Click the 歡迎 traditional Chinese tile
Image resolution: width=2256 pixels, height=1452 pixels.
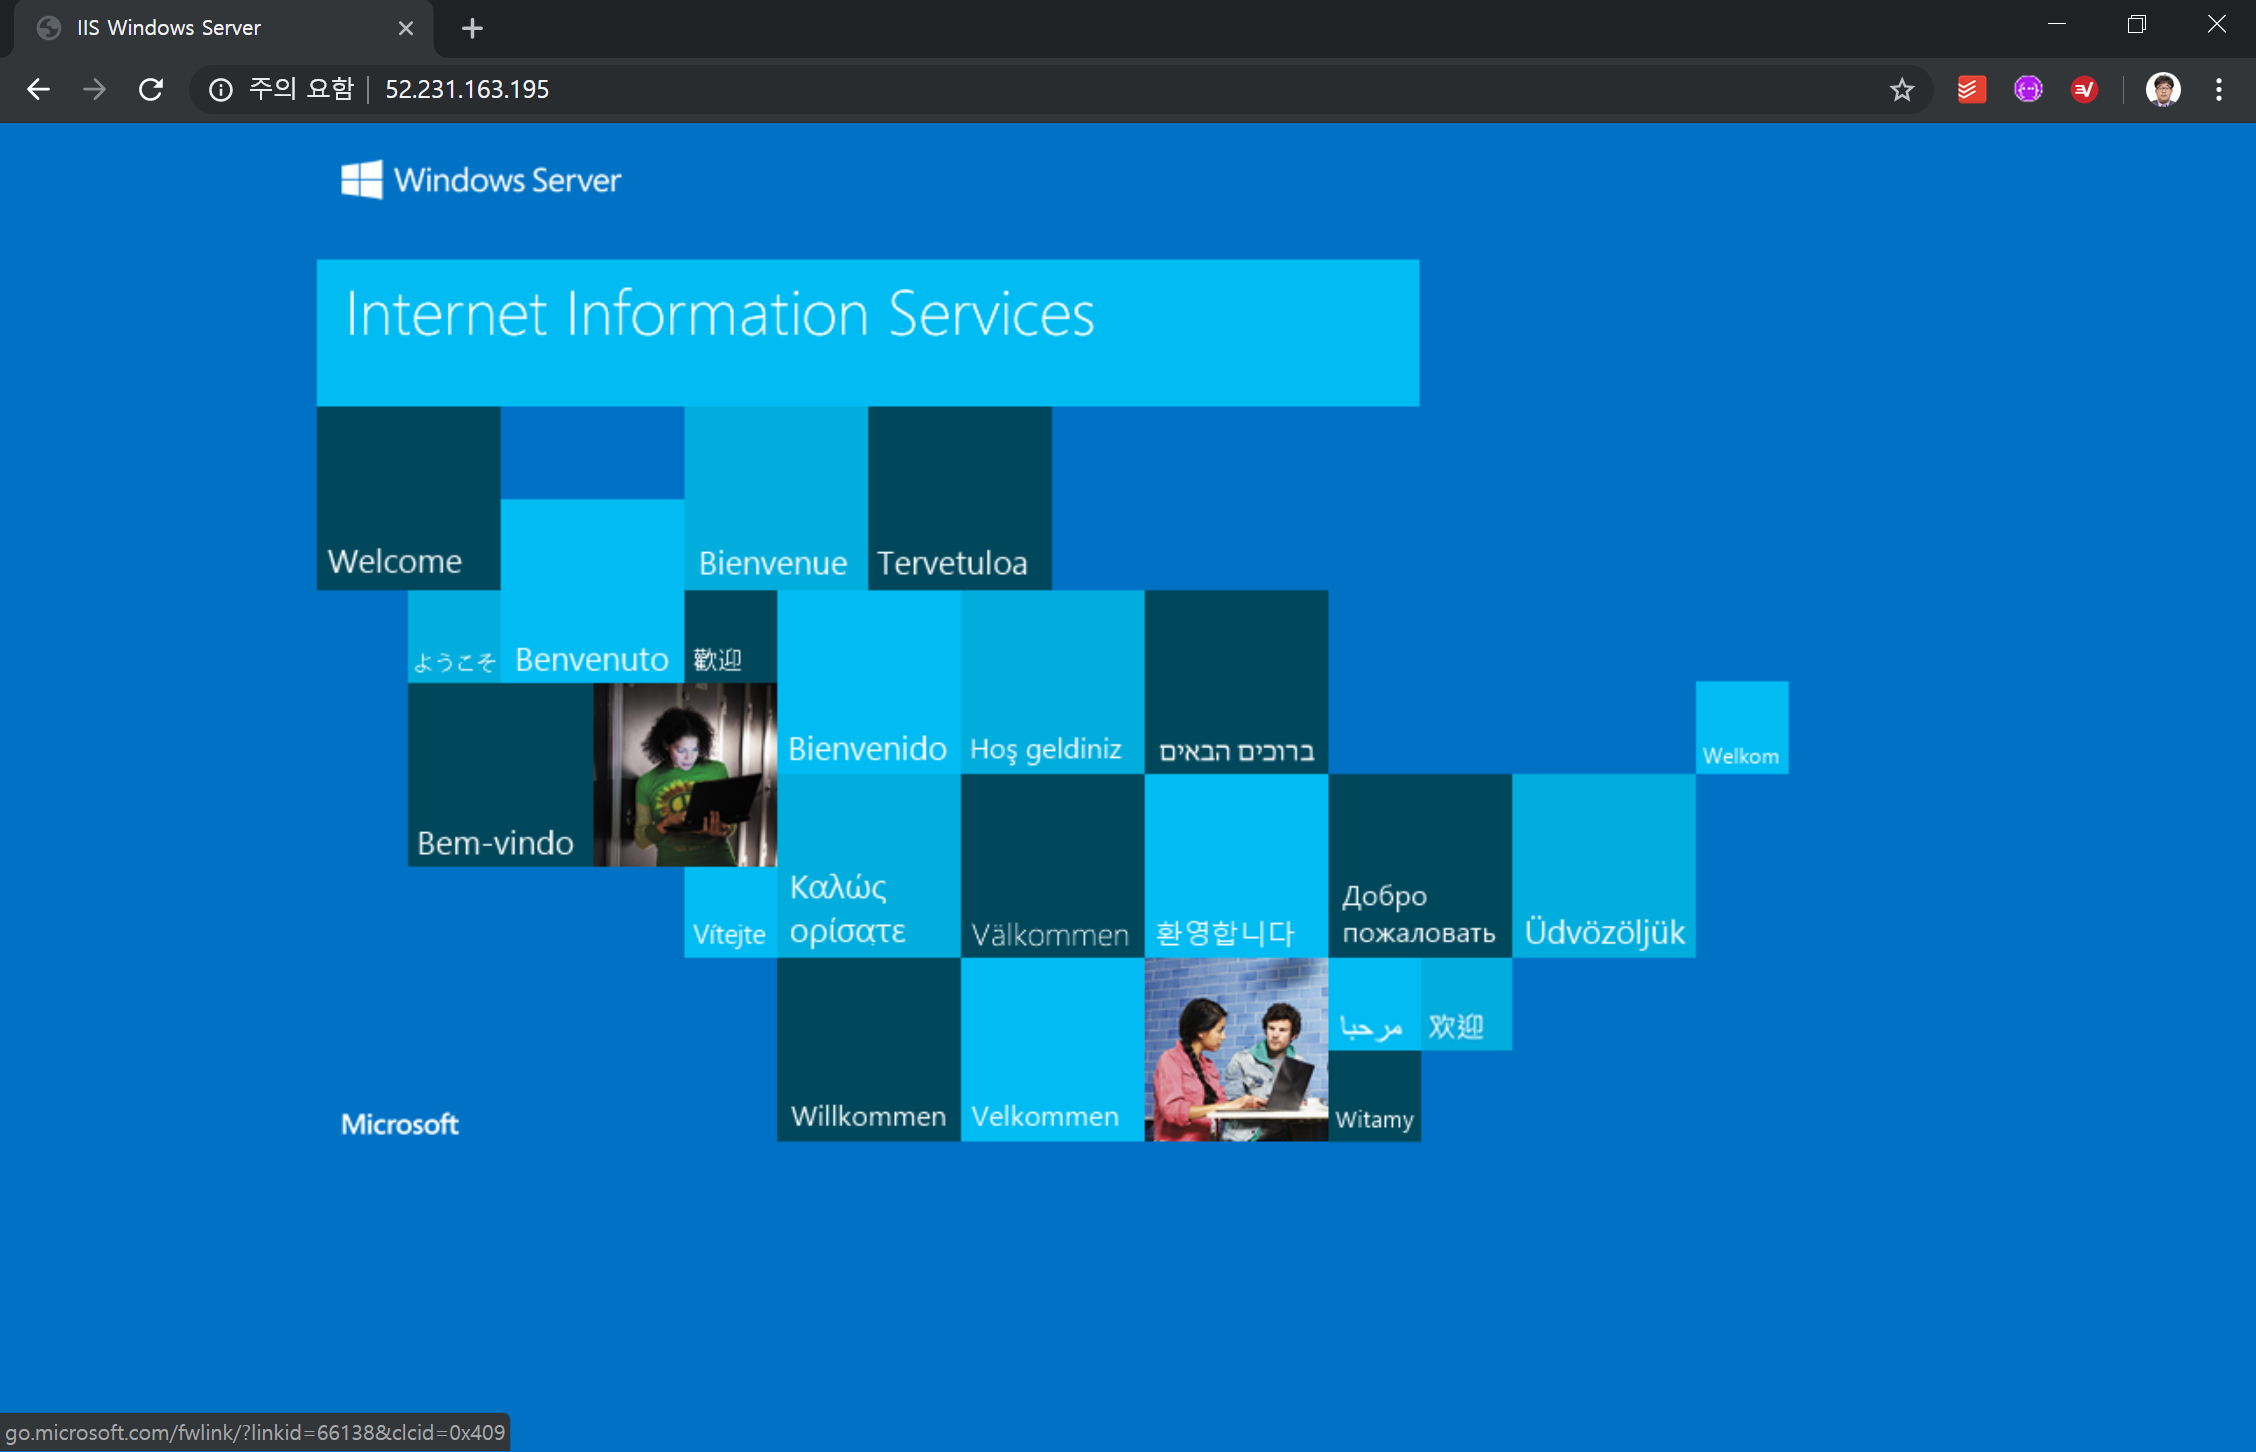(731, 637)
